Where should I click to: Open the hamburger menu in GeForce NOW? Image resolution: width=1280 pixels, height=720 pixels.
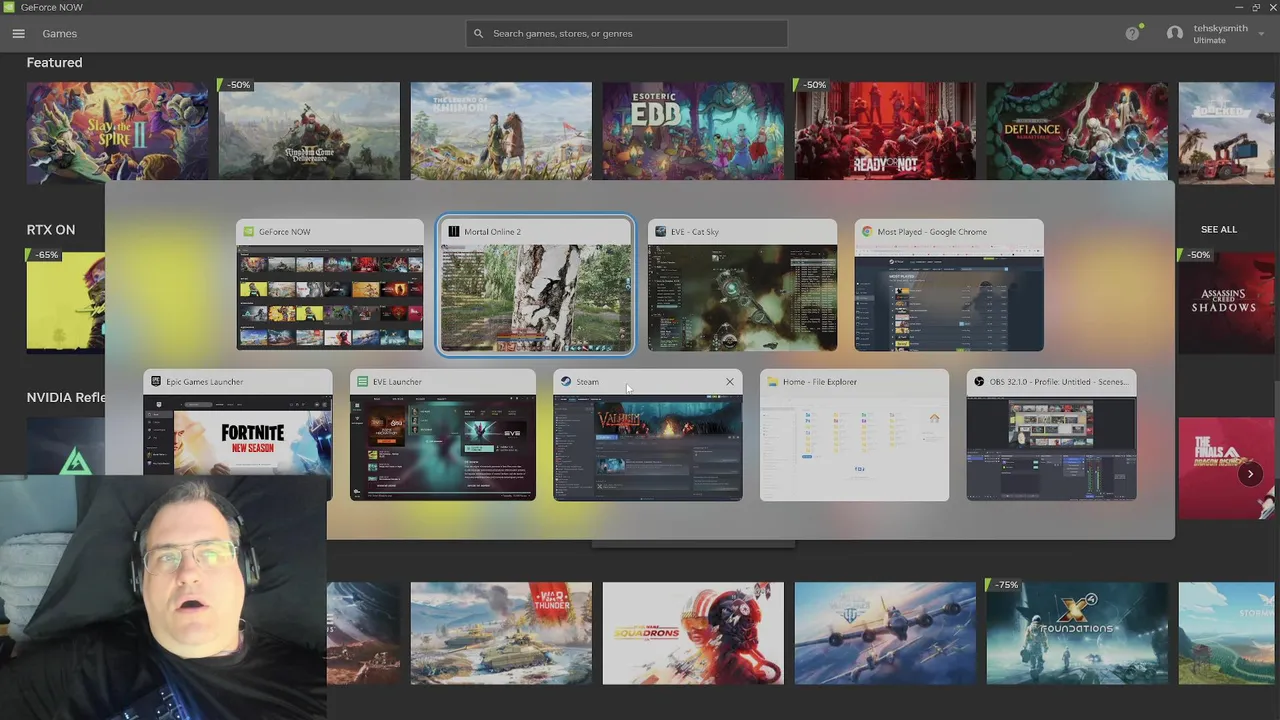[x=18, y=33]
